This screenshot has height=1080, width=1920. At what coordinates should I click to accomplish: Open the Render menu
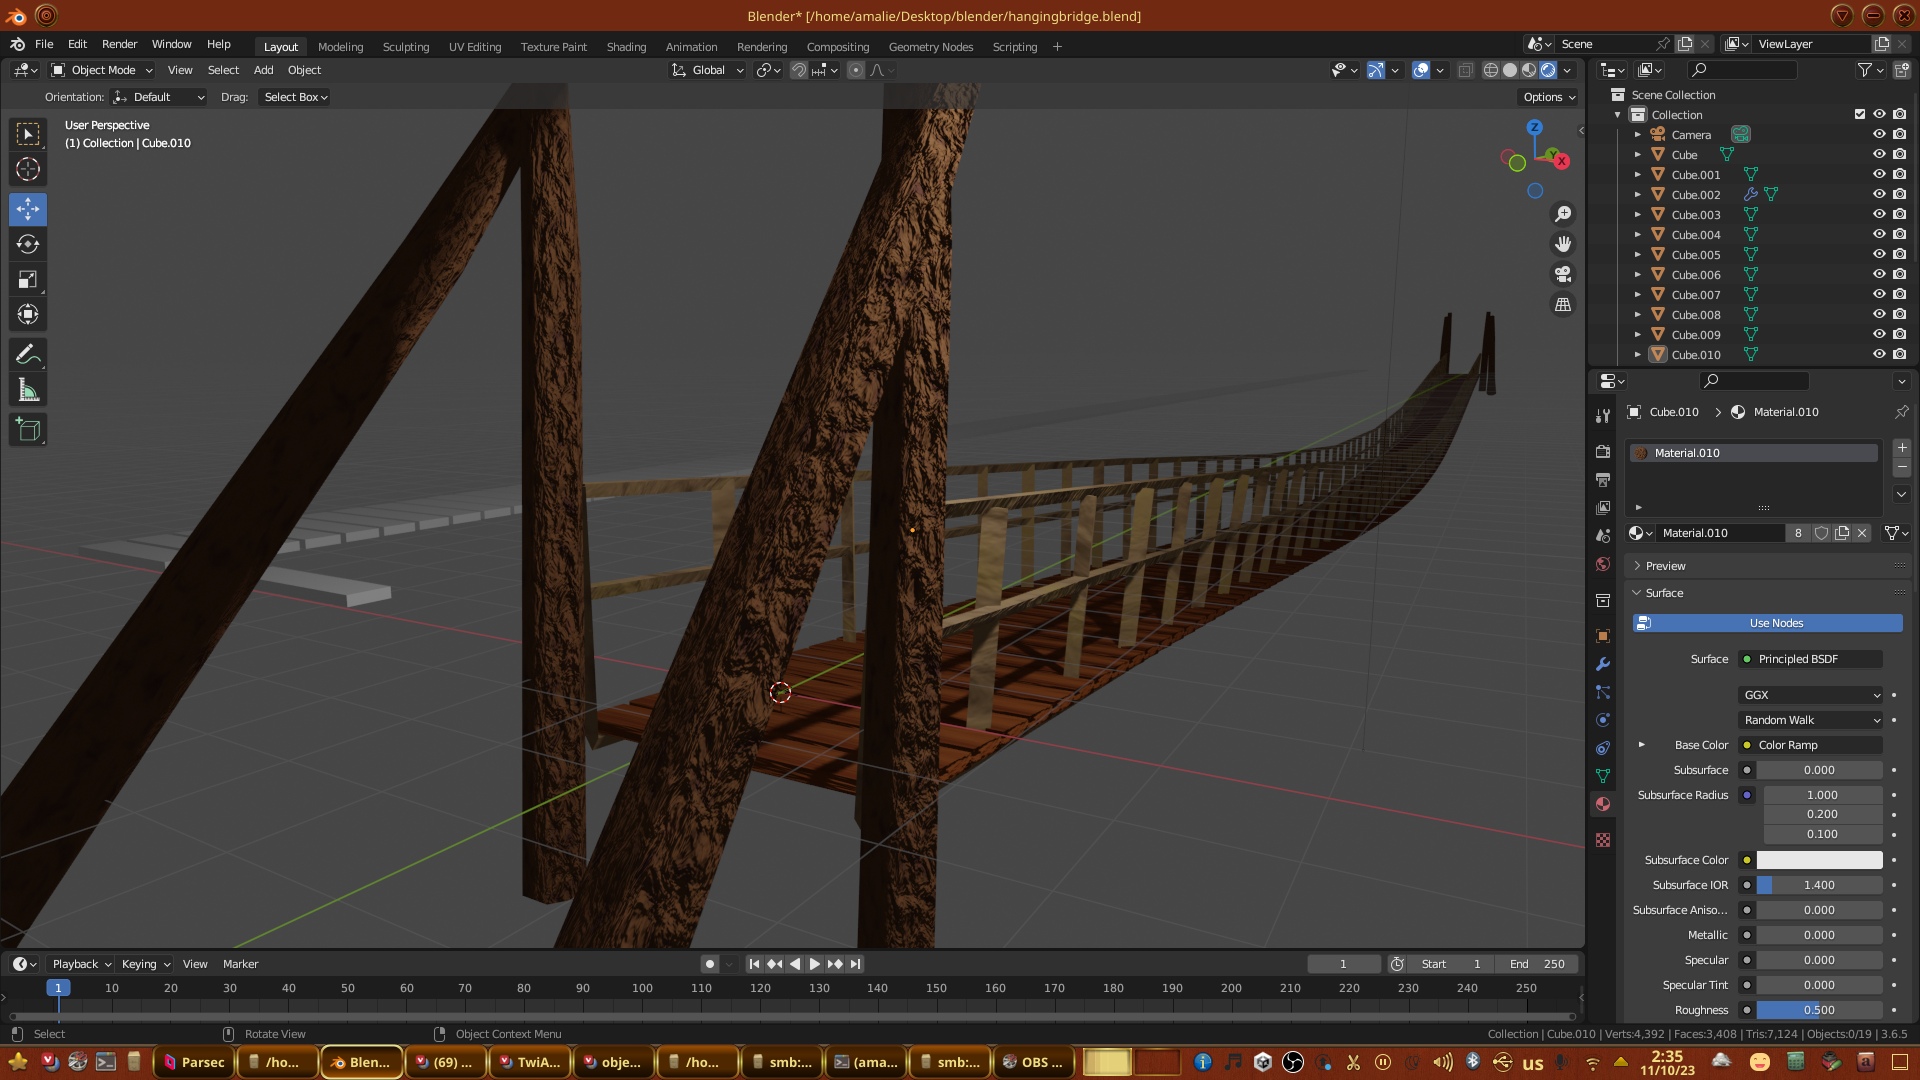coord(119,44)
